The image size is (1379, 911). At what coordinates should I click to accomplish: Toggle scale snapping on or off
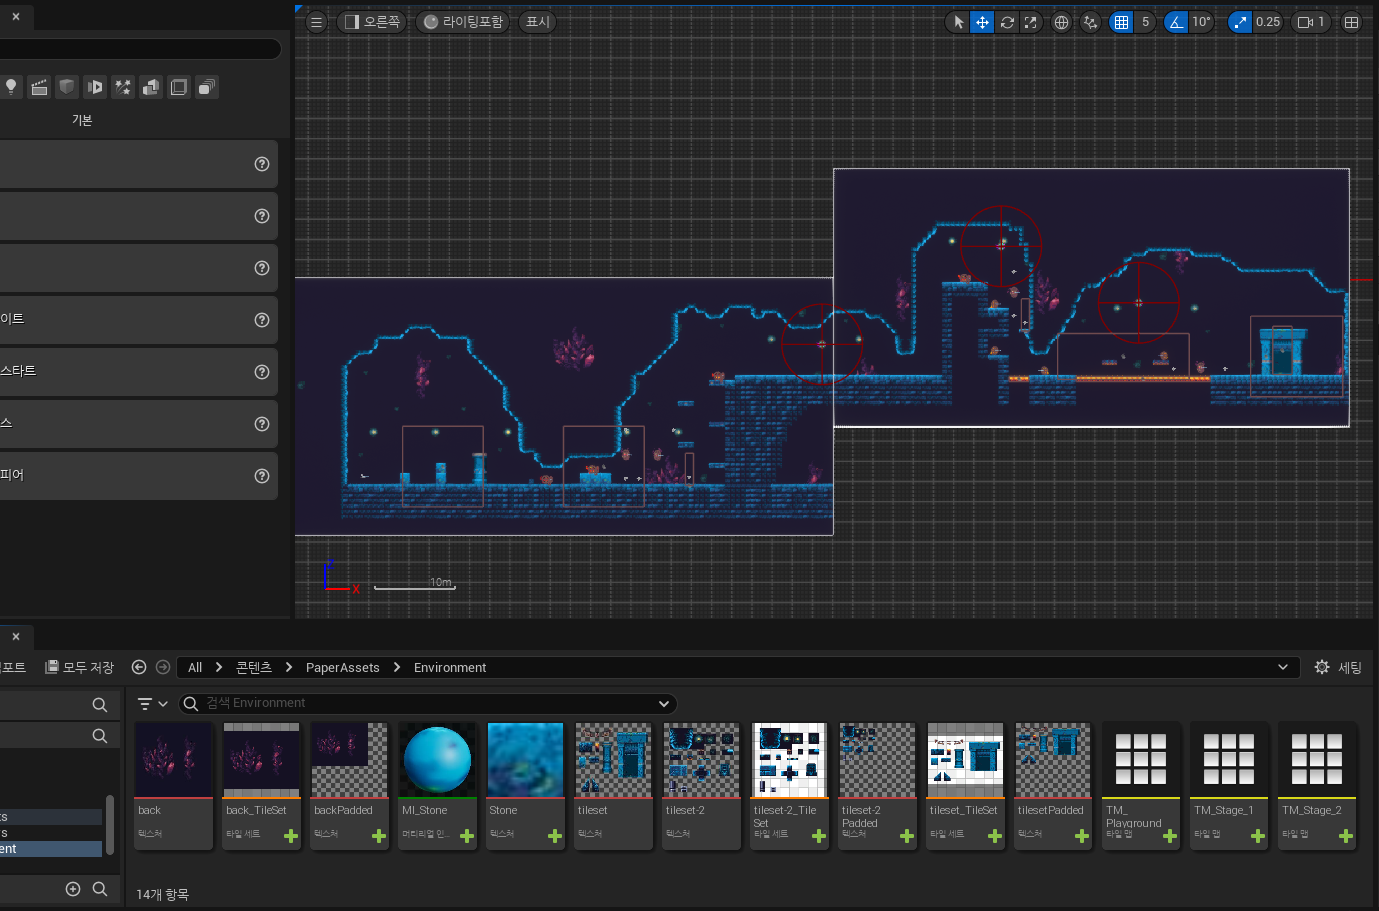click(x=1240, y=22)
